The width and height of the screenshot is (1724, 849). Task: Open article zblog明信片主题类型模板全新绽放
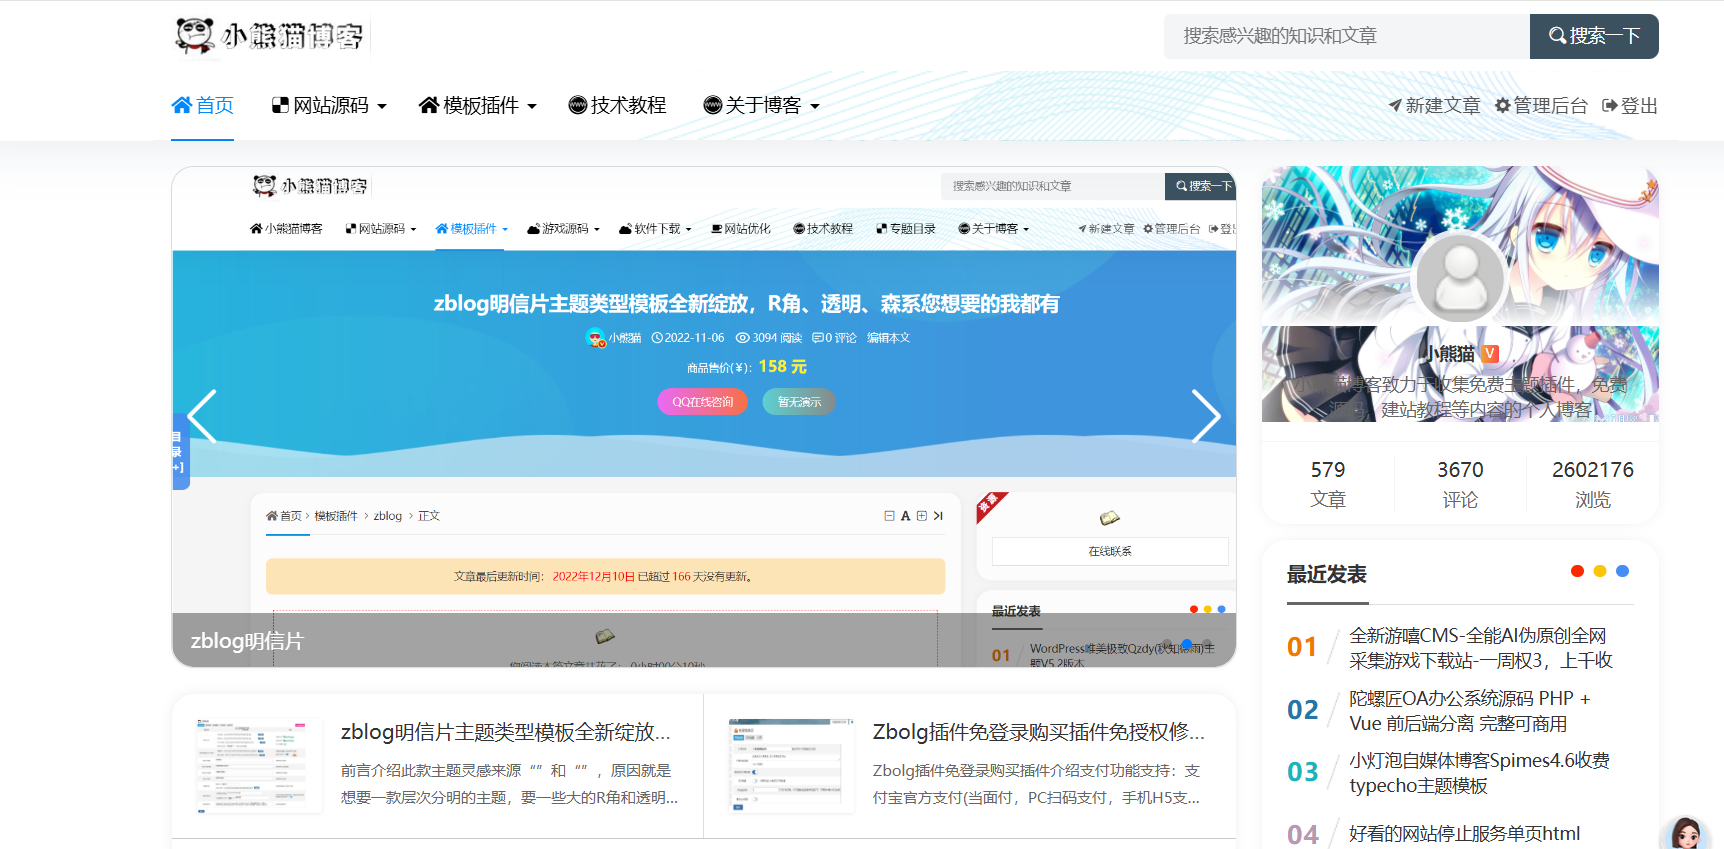pyautogui.click(x=506, y=732)
